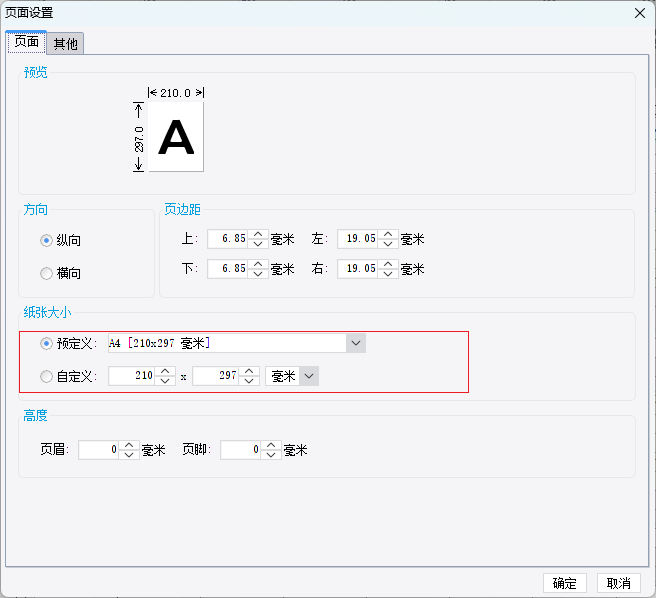Click the 右 margin input field
This screenshot has width=656, height=598.
358,269
